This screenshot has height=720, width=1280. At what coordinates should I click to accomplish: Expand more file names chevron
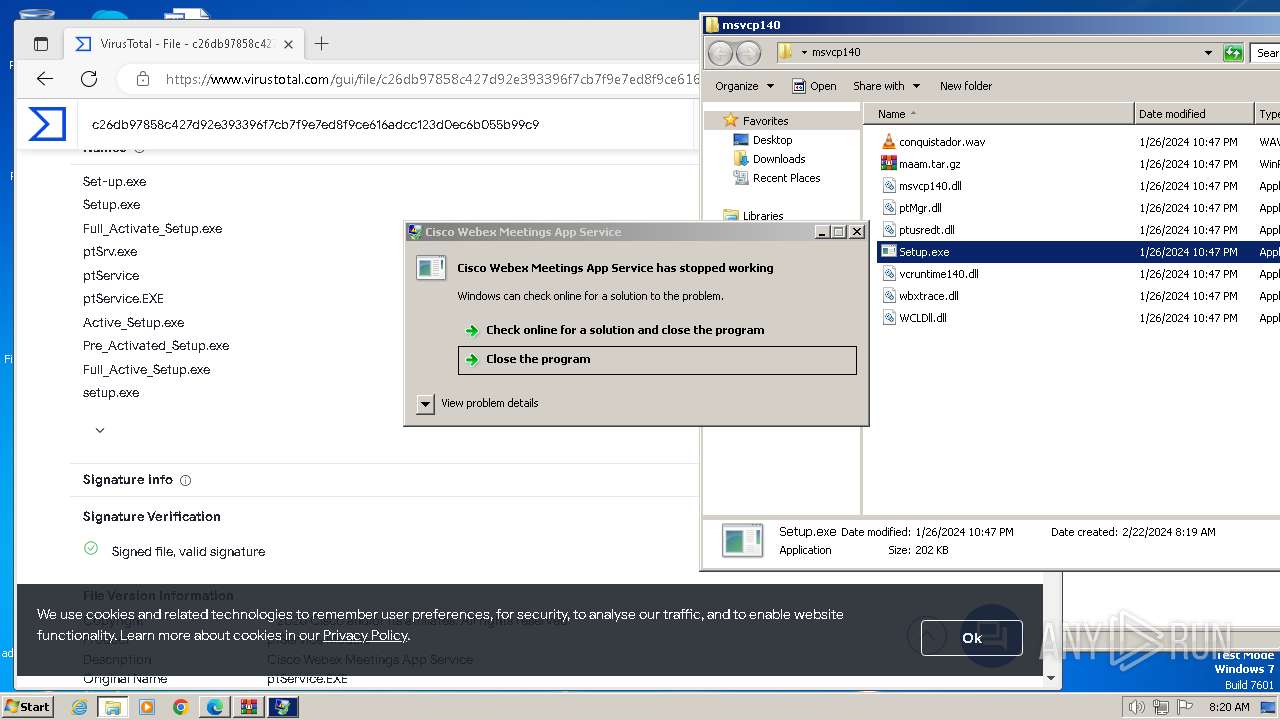coord(100,430)
